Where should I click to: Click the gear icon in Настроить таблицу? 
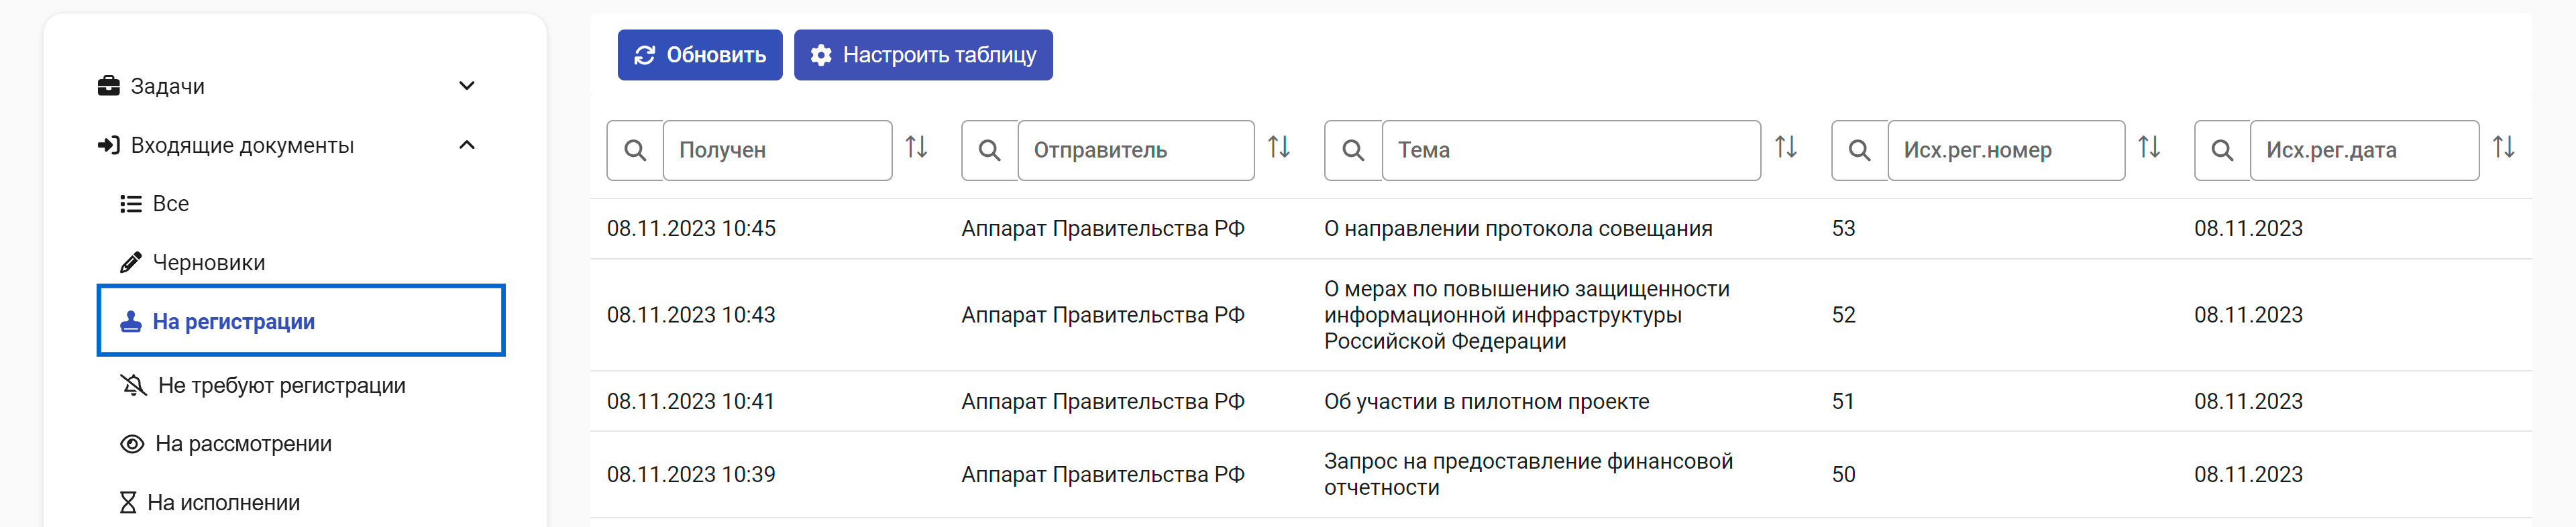pyautogui.click(x=821, y=55)
